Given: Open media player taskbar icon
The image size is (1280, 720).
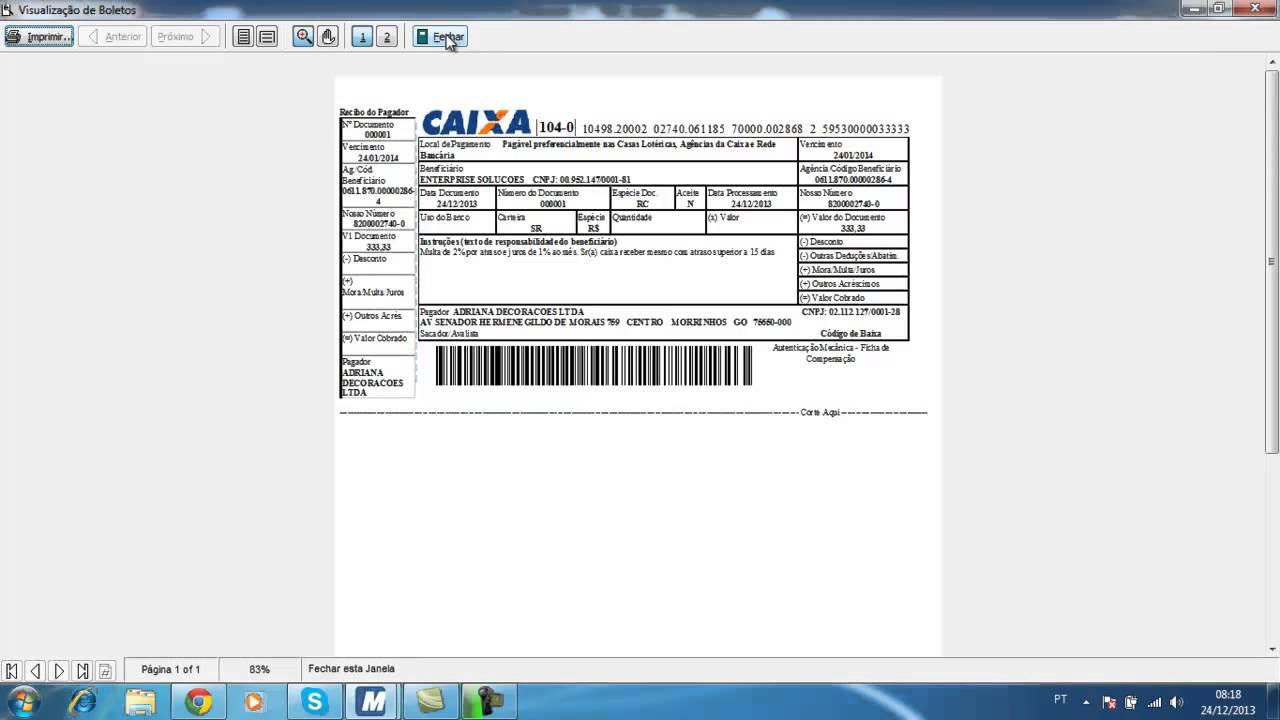Looking at the screenshot, I should (x=254, y=702).
